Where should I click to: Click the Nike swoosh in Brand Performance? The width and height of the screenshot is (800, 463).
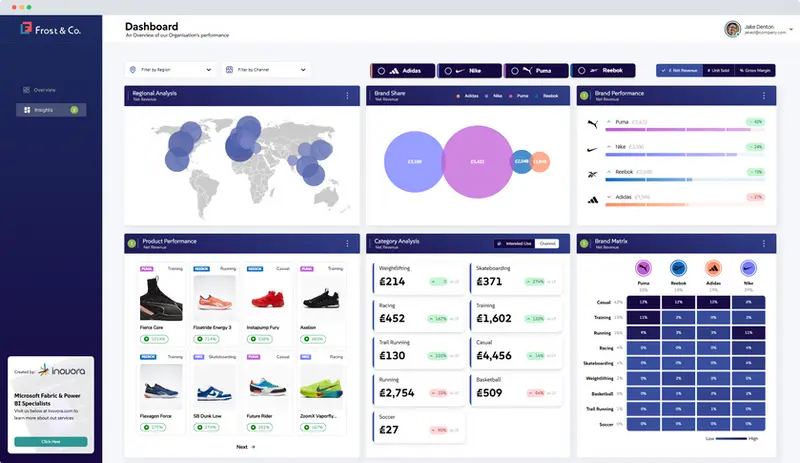[592, 150]
